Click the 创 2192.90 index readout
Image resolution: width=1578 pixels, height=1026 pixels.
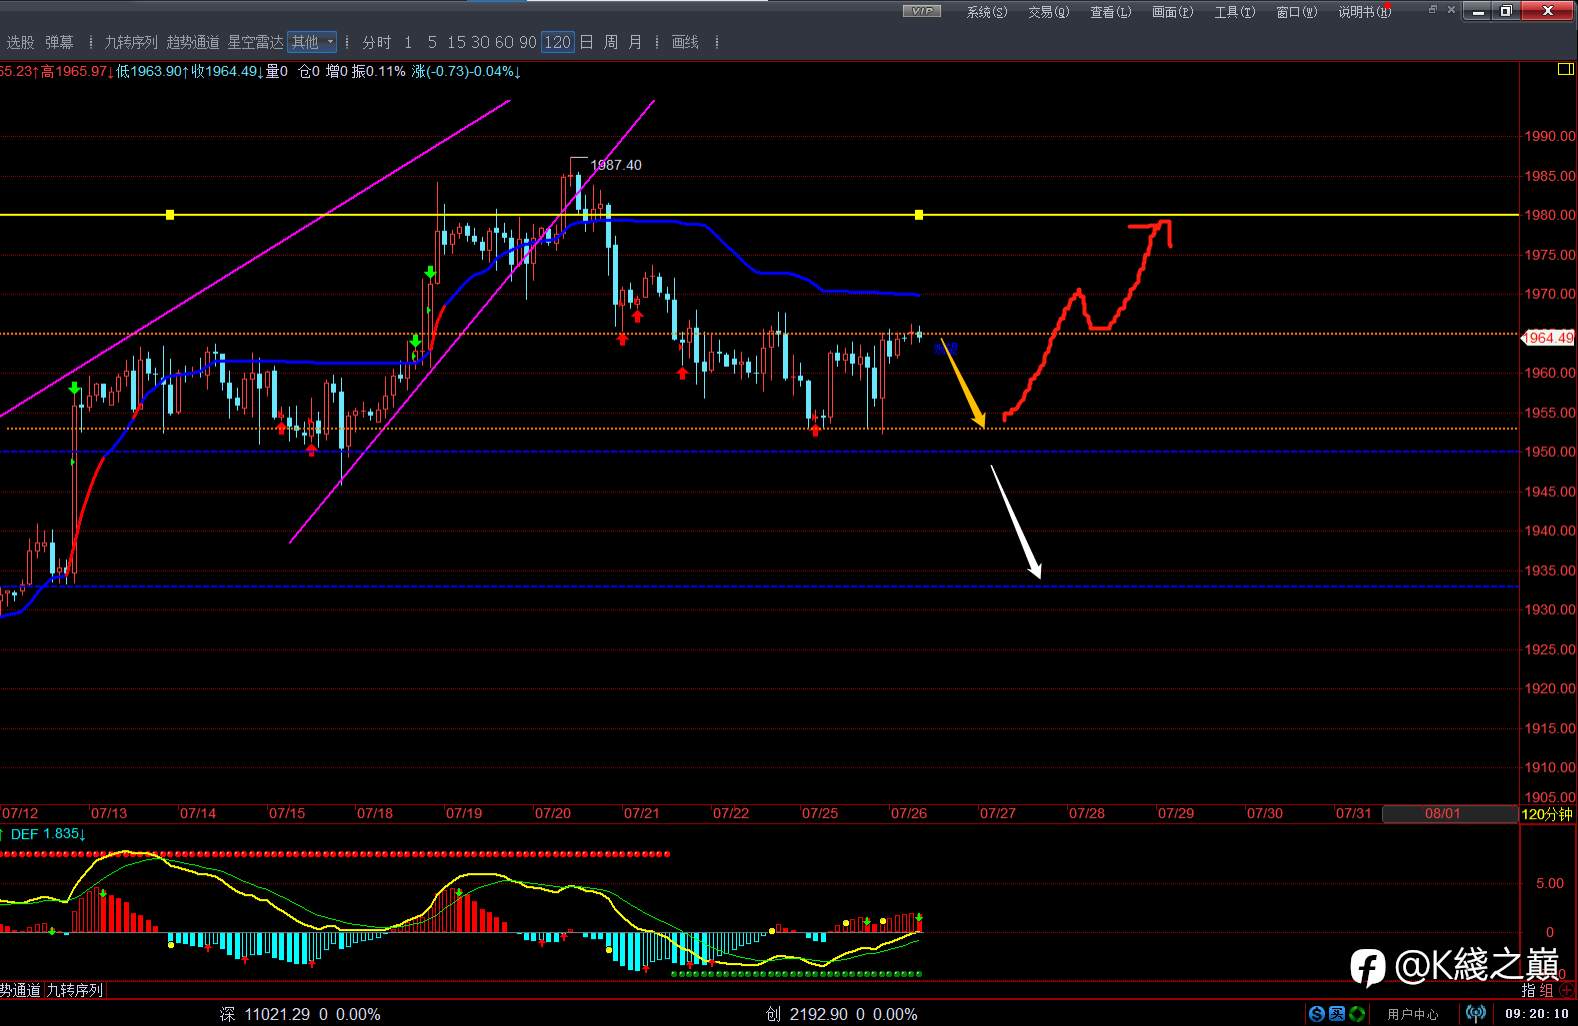[841, 1014]
